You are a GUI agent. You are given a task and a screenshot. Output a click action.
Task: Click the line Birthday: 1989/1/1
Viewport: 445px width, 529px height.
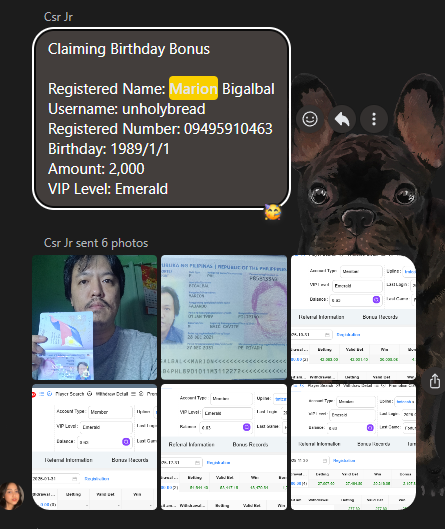[109, 149]
